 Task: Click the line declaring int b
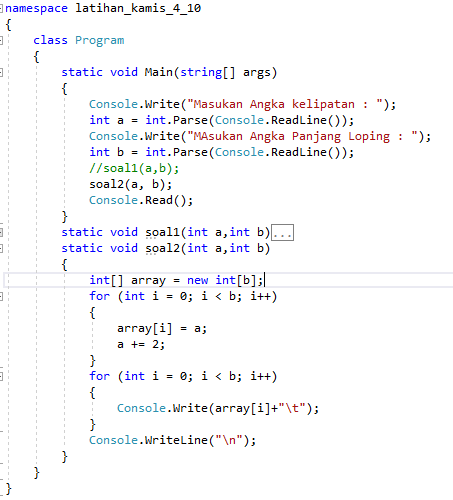click(222, 152)
